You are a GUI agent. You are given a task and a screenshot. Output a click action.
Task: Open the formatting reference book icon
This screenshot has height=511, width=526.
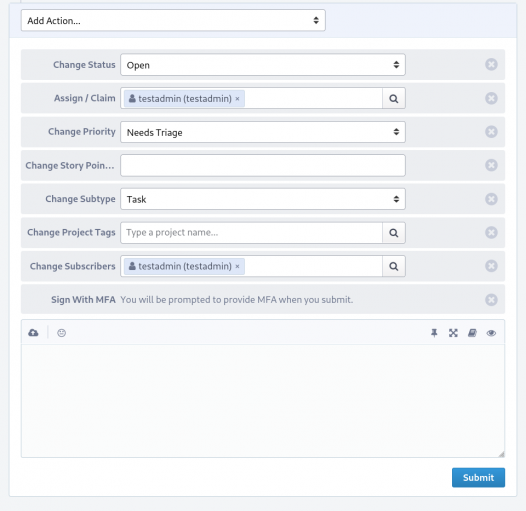point(472,333)
